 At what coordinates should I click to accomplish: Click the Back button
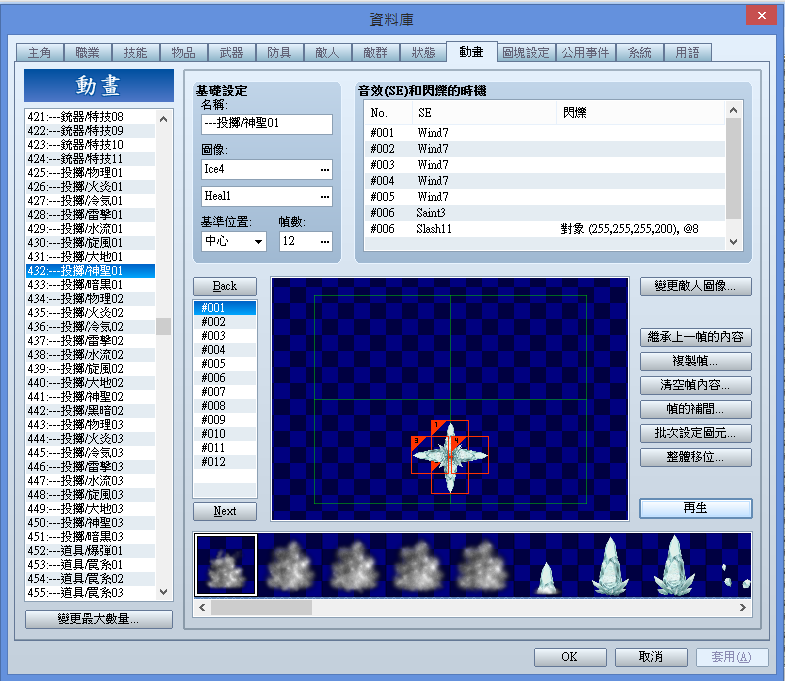[225, 286]
